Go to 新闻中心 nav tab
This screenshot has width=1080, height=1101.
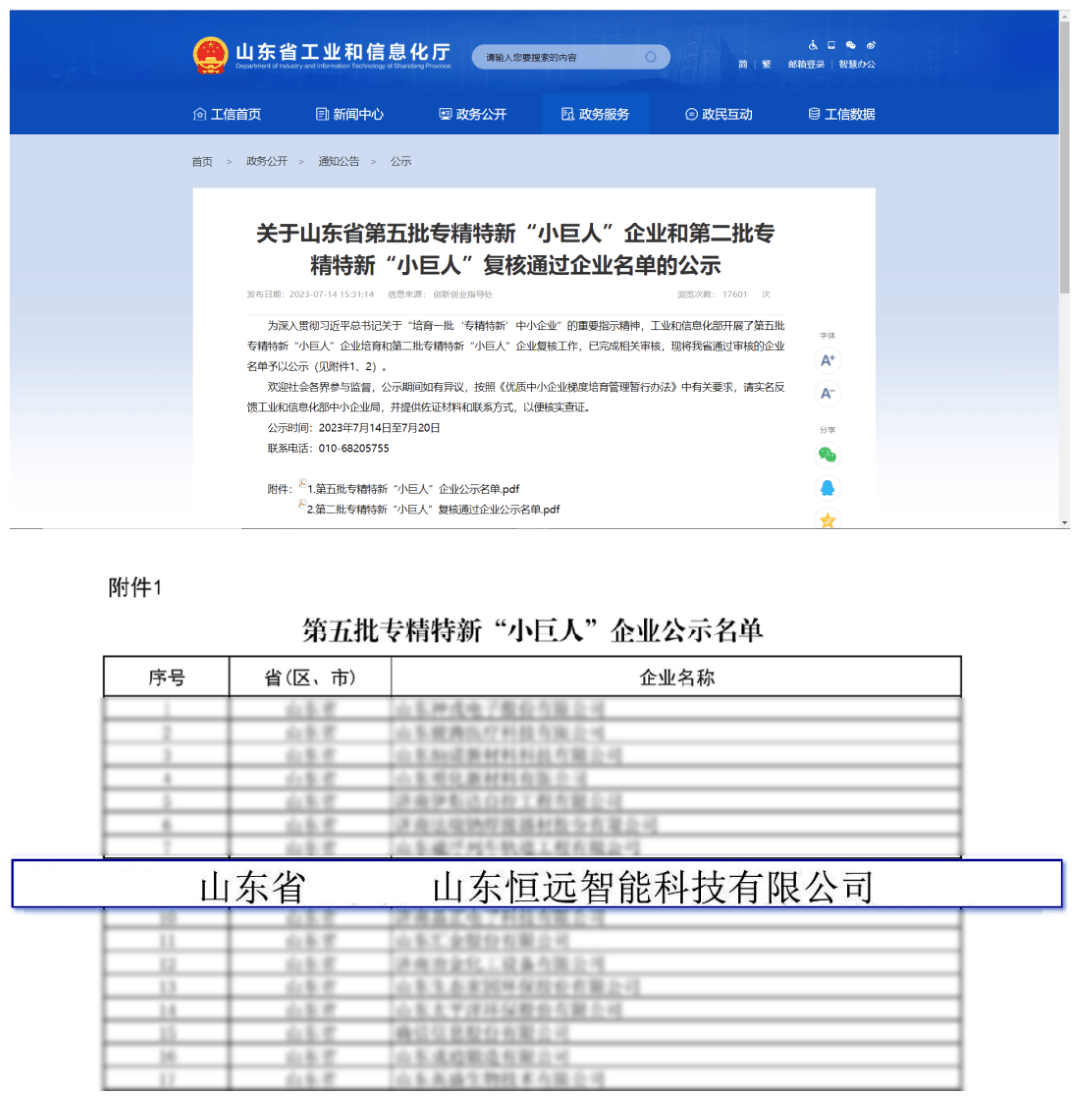(350, 114)
